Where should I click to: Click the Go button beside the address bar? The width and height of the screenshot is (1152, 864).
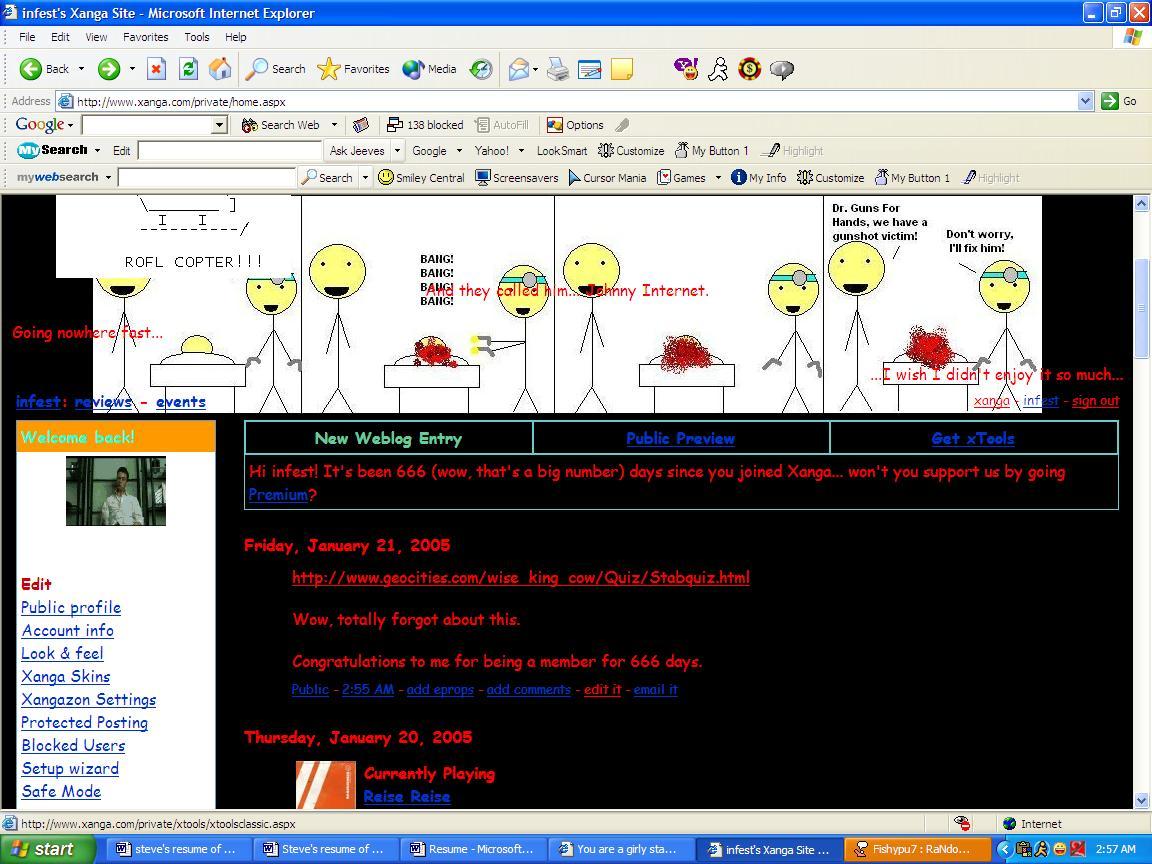[x=1119, y=101]
